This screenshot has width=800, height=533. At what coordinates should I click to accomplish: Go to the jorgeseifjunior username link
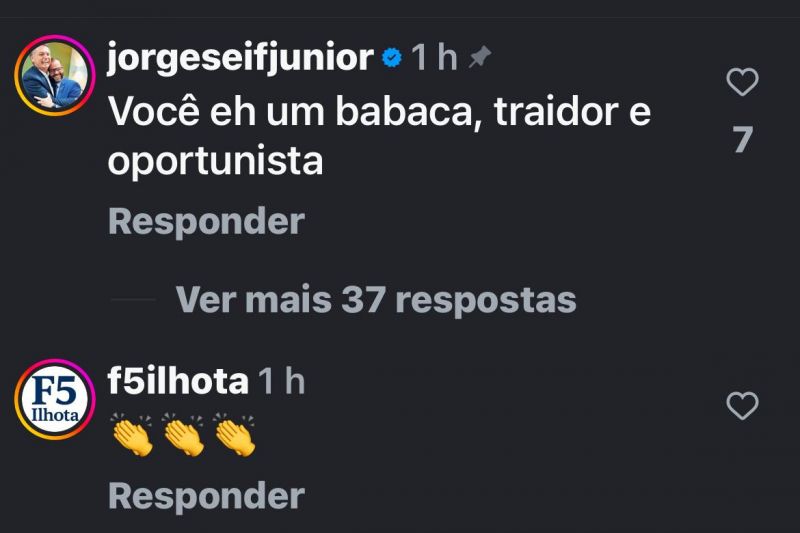(x=240, y=58)
